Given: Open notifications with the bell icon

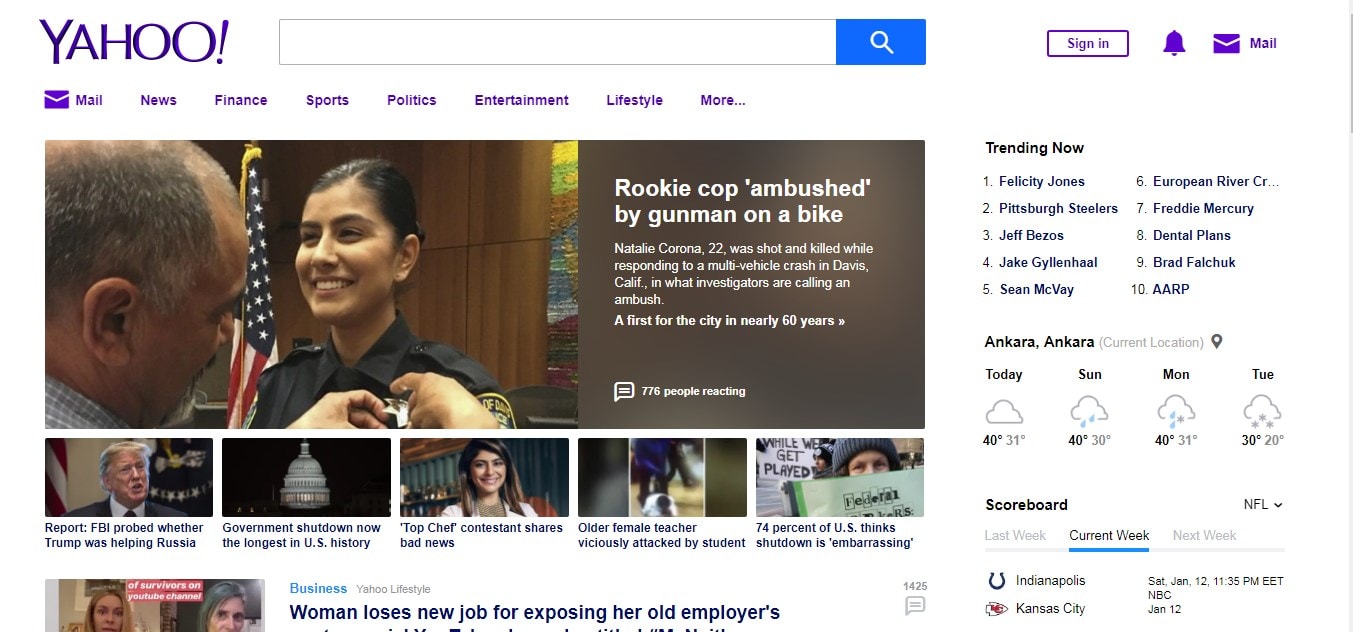Looking at the screenshot, I should [x=1174, y=43].
